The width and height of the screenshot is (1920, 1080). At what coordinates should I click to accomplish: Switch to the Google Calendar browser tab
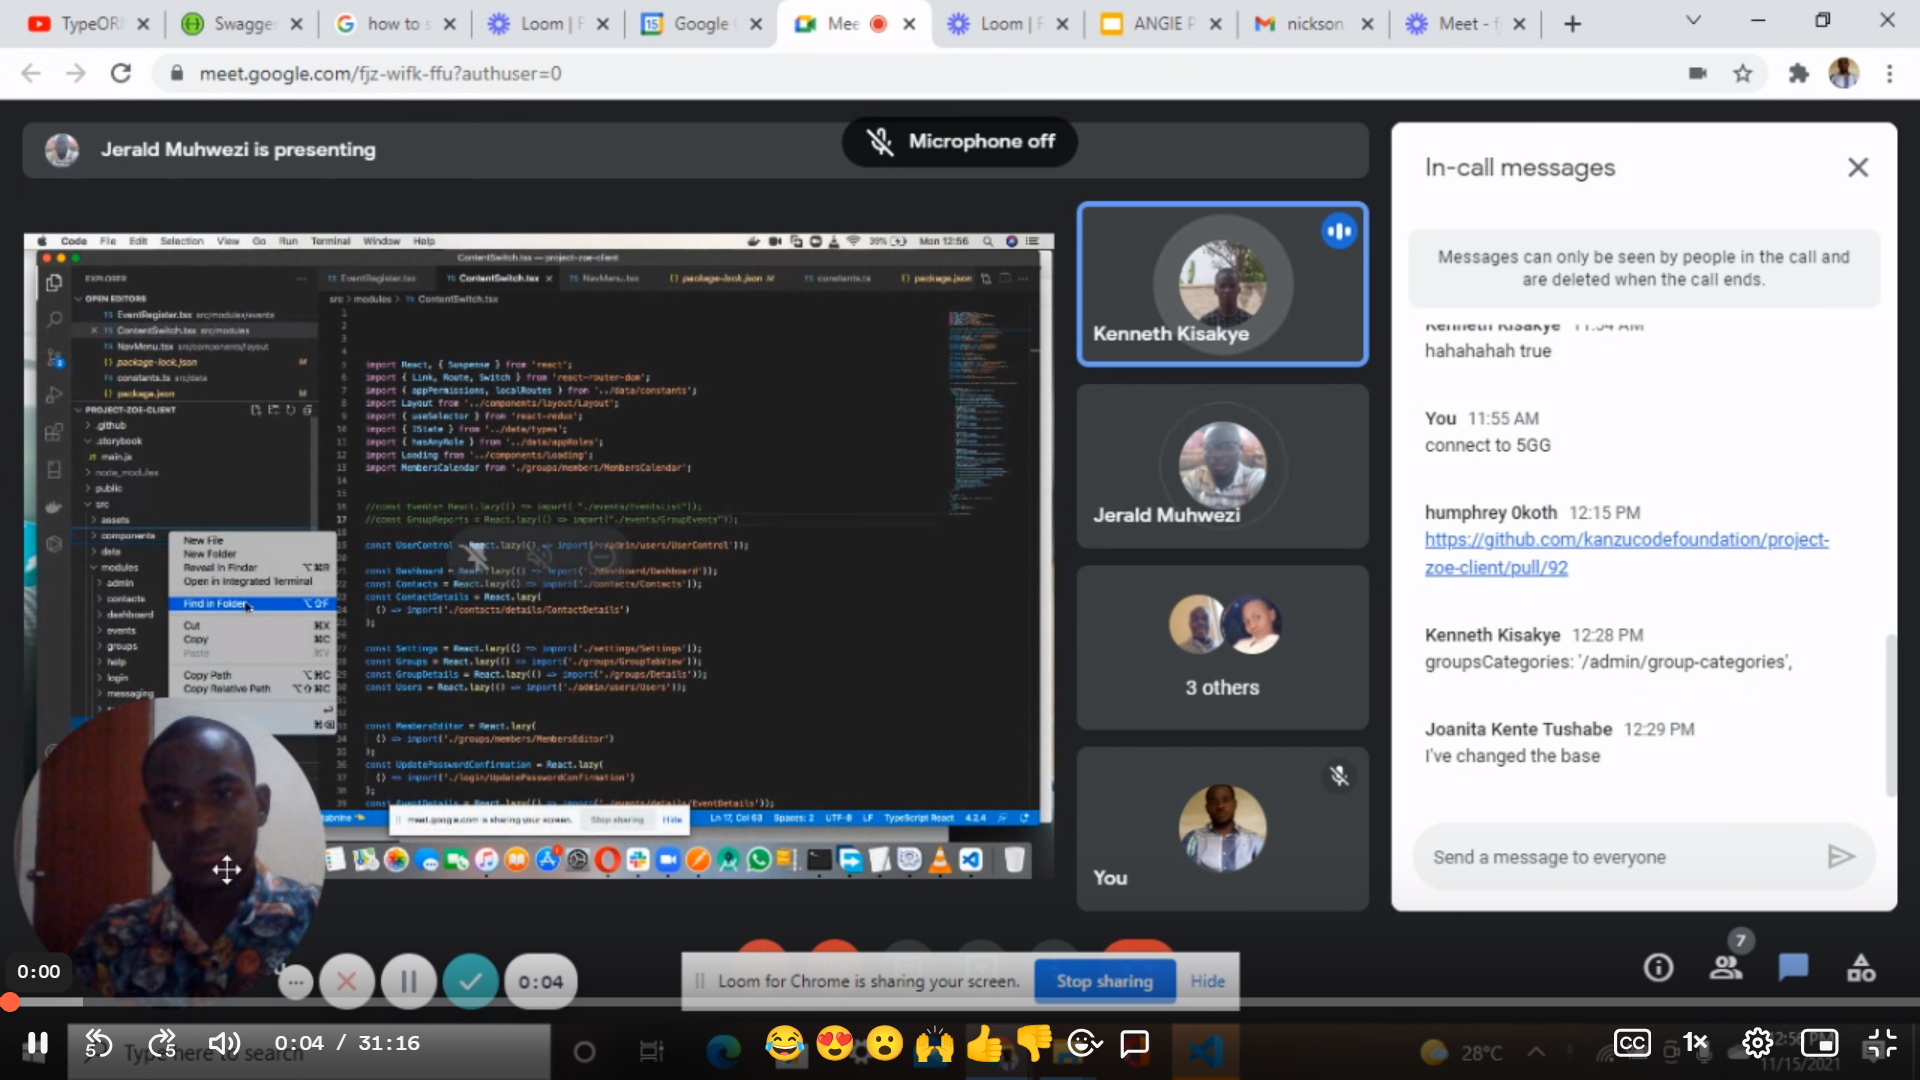tap(702, 23)
